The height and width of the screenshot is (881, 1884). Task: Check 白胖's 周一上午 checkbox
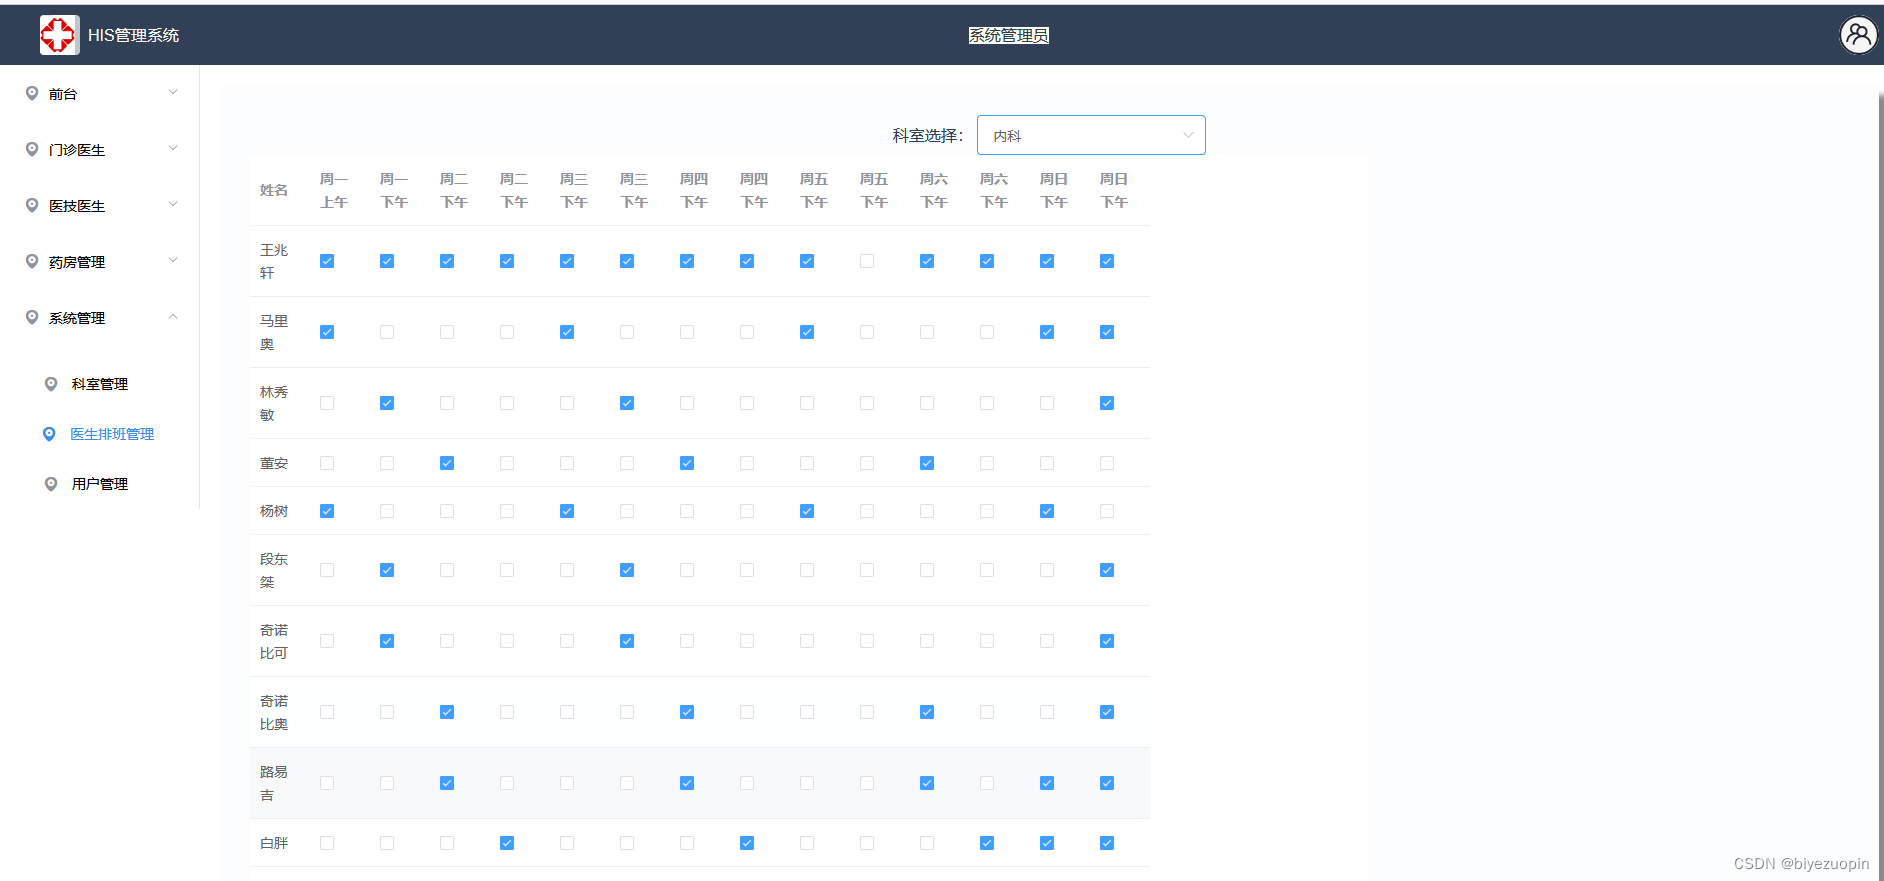coord(327,843)
